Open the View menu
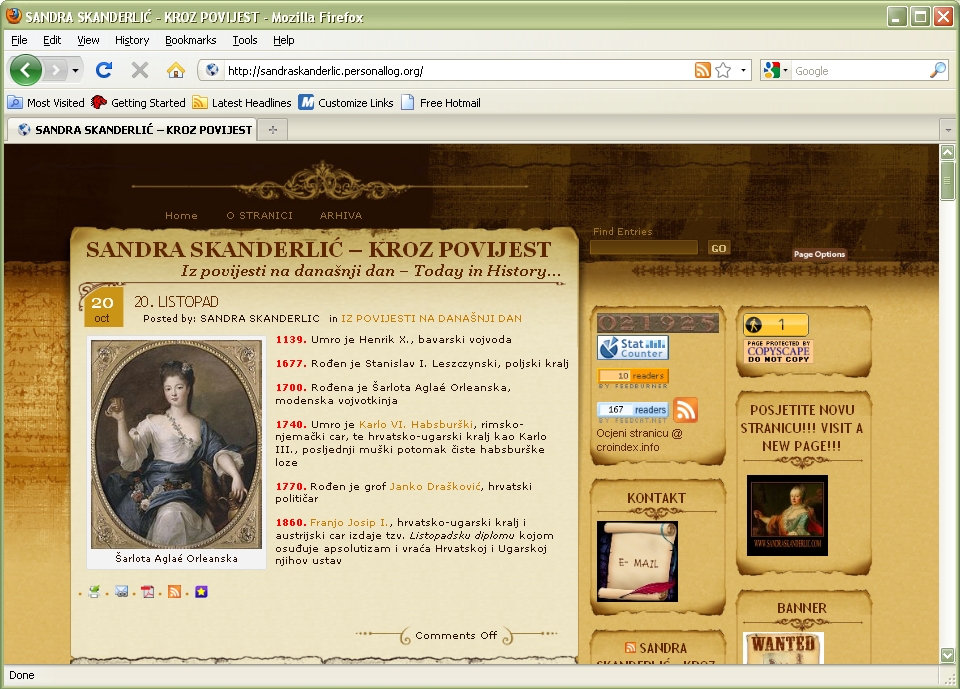The image size is (960, 689). click(88, 40)
